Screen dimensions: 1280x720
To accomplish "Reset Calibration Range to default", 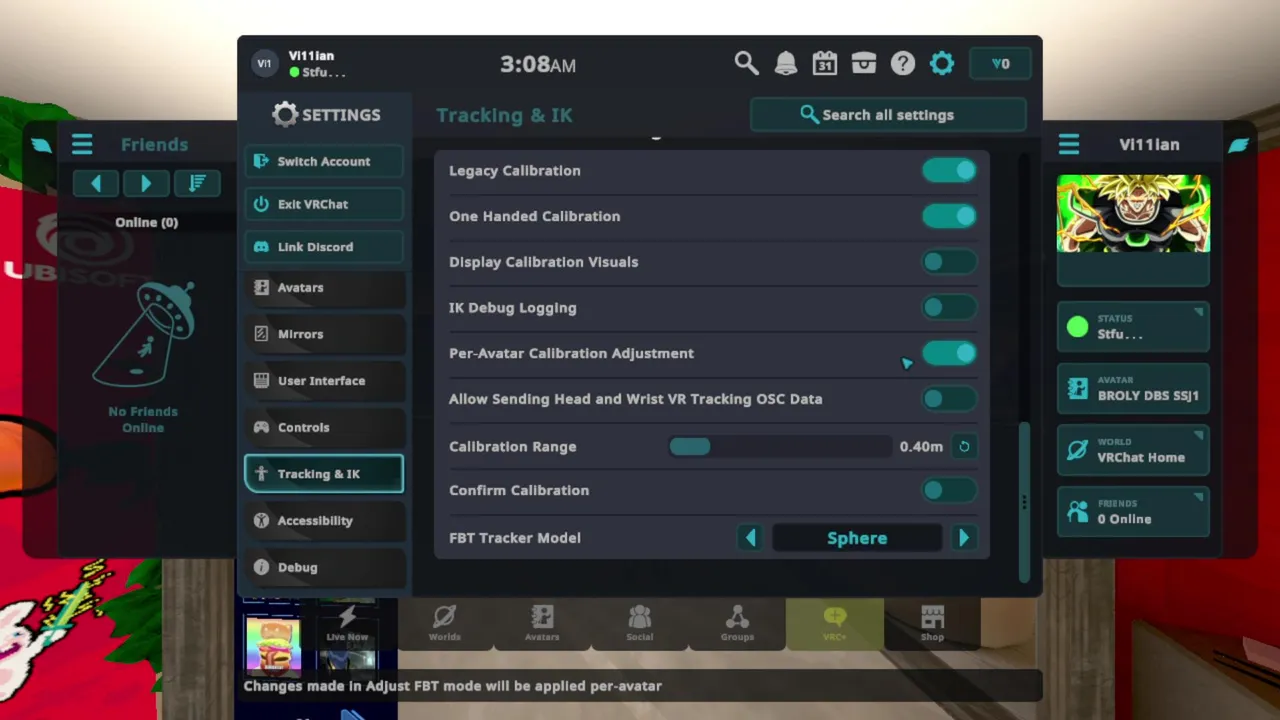I will [x=964, y=447].
